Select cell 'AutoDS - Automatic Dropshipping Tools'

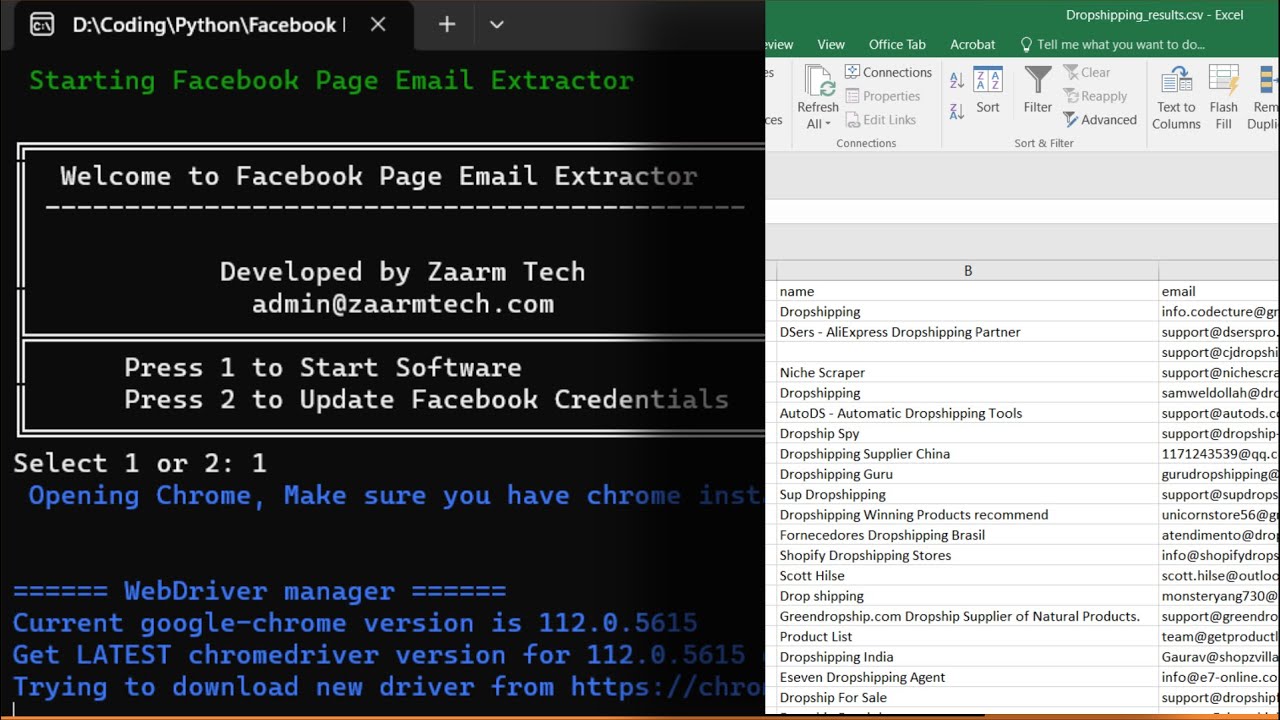coord(967,413)
